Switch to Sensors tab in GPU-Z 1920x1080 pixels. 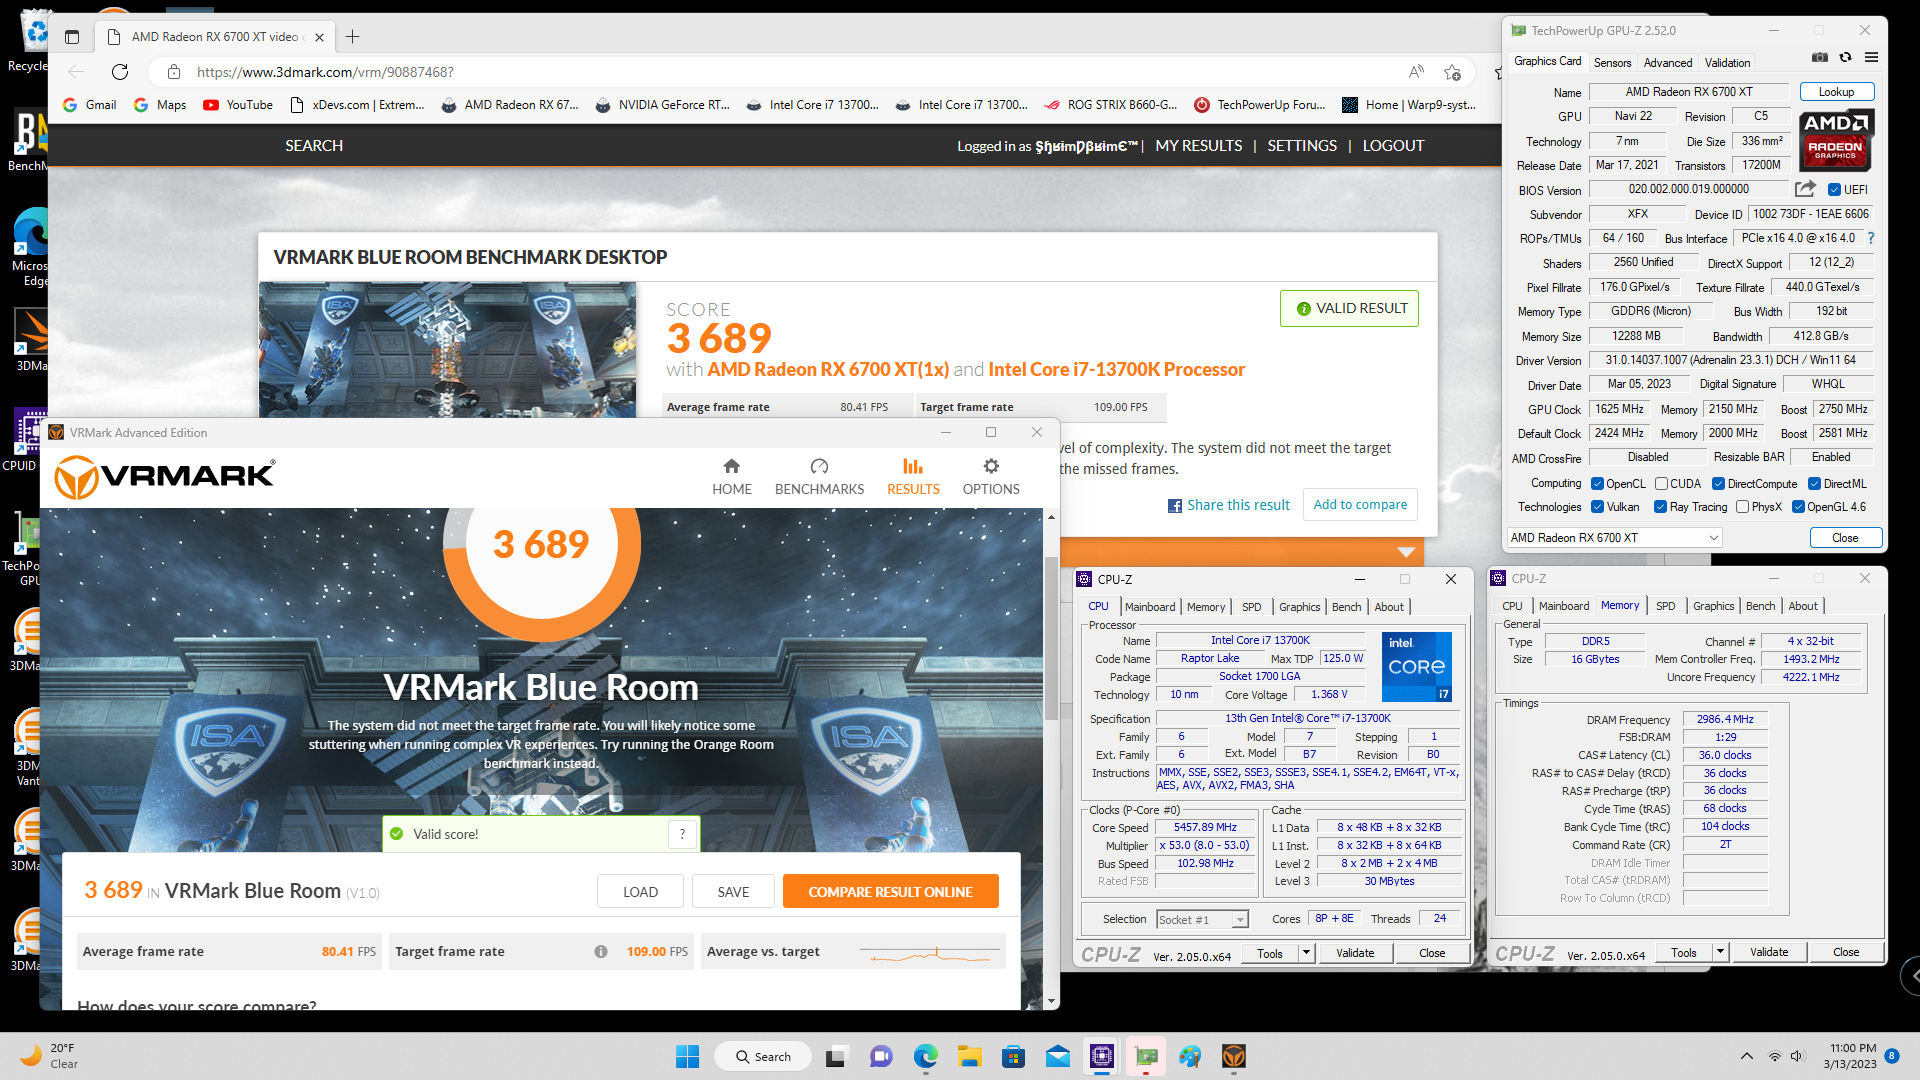(1612, 62)
